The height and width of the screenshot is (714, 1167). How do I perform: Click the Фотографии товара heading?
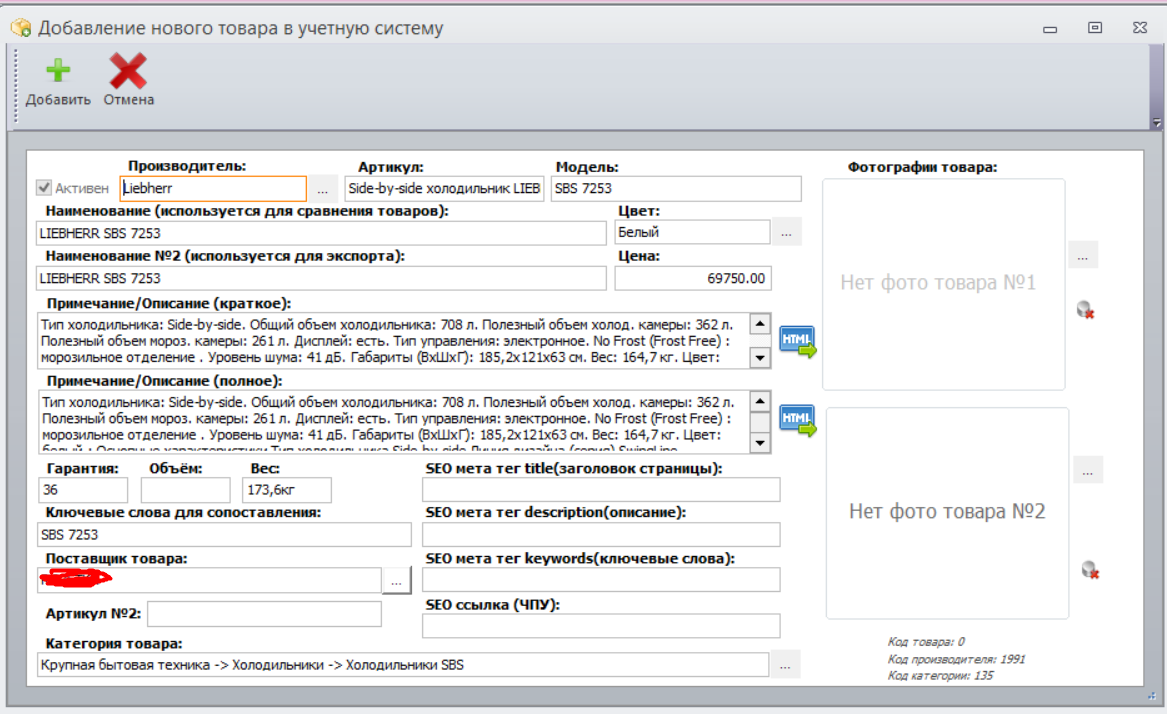pyautogui.click(x=922, y=168)
